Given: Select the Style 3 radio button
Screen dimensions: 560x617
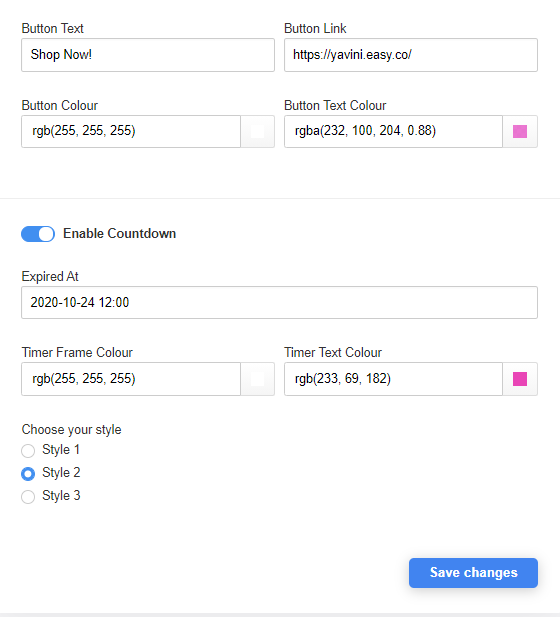Looking at the screenshot, I should coord(28,497).
